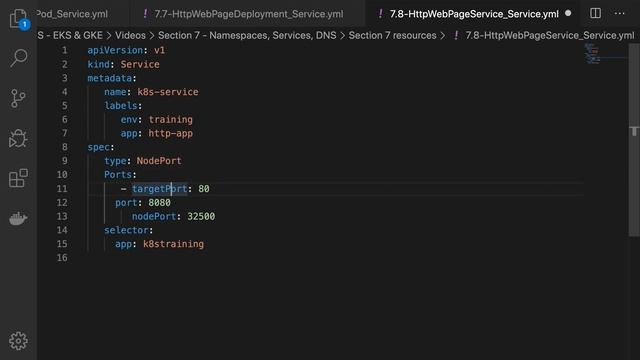Image resolution: width=640 pixels, height=360 pixels.
Task: Click the highlighted 'targetPort' key
Action: coord(160,189)
